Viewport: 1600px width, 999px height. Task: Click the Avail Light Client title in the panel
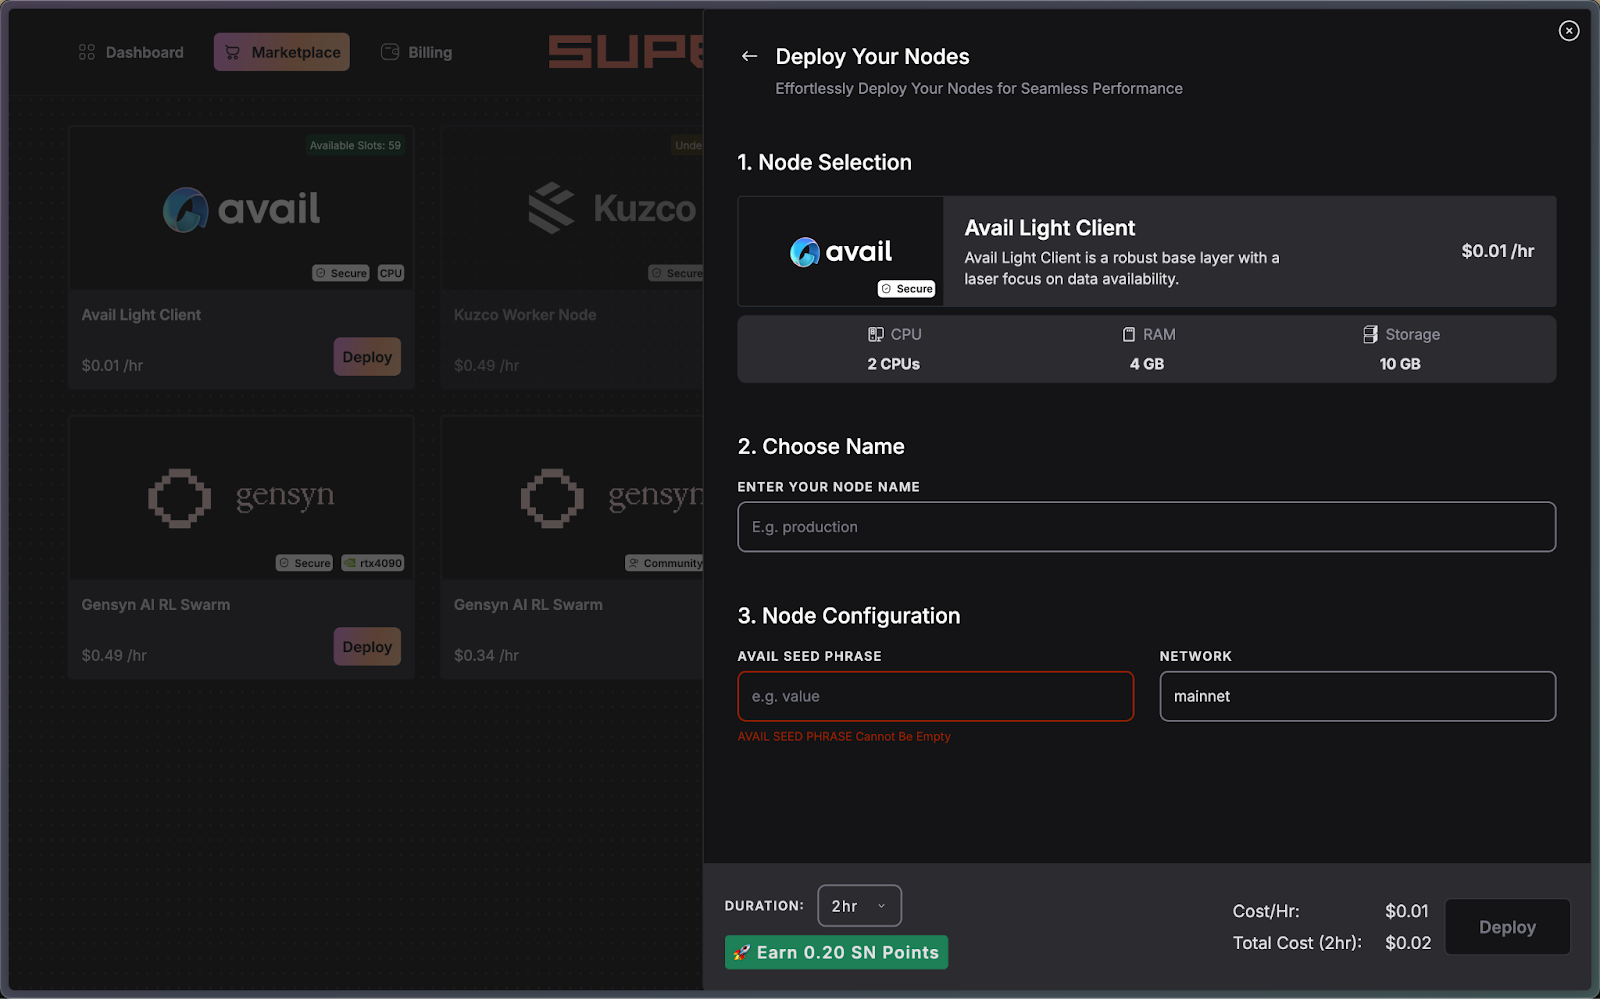tap(1049, 228)
